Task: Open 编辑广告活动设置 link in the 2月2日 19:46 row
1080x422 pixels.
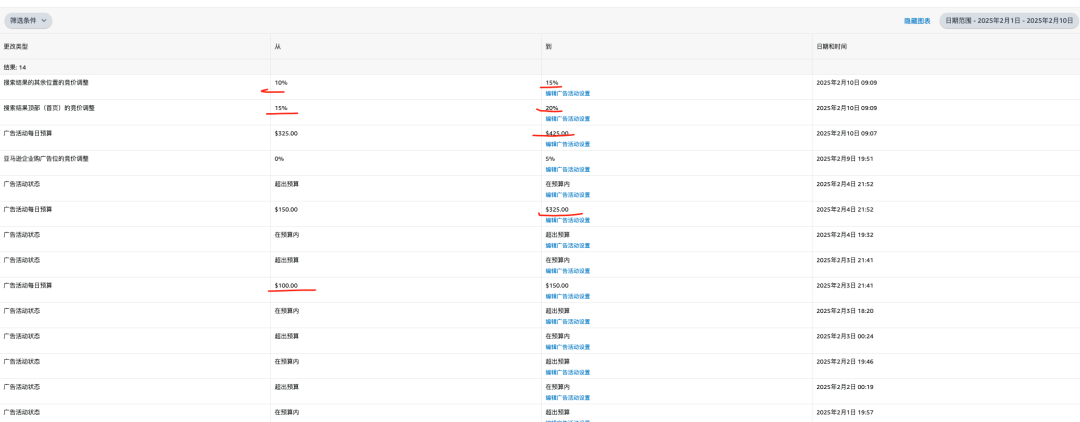Action: 568,372
